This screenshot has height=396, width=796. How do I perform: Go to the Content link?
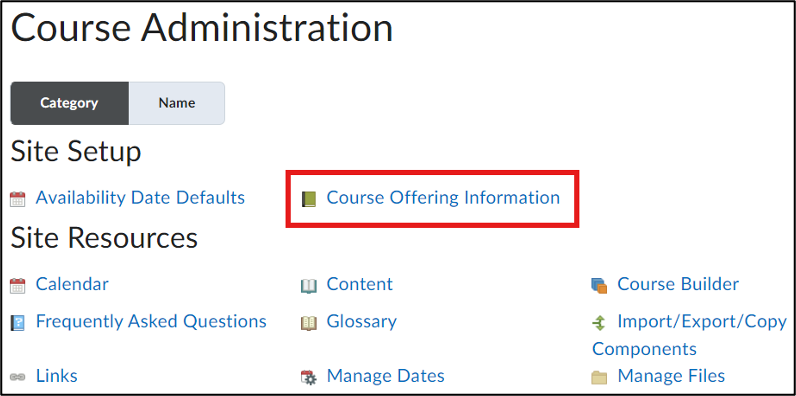tap(360, 284)
